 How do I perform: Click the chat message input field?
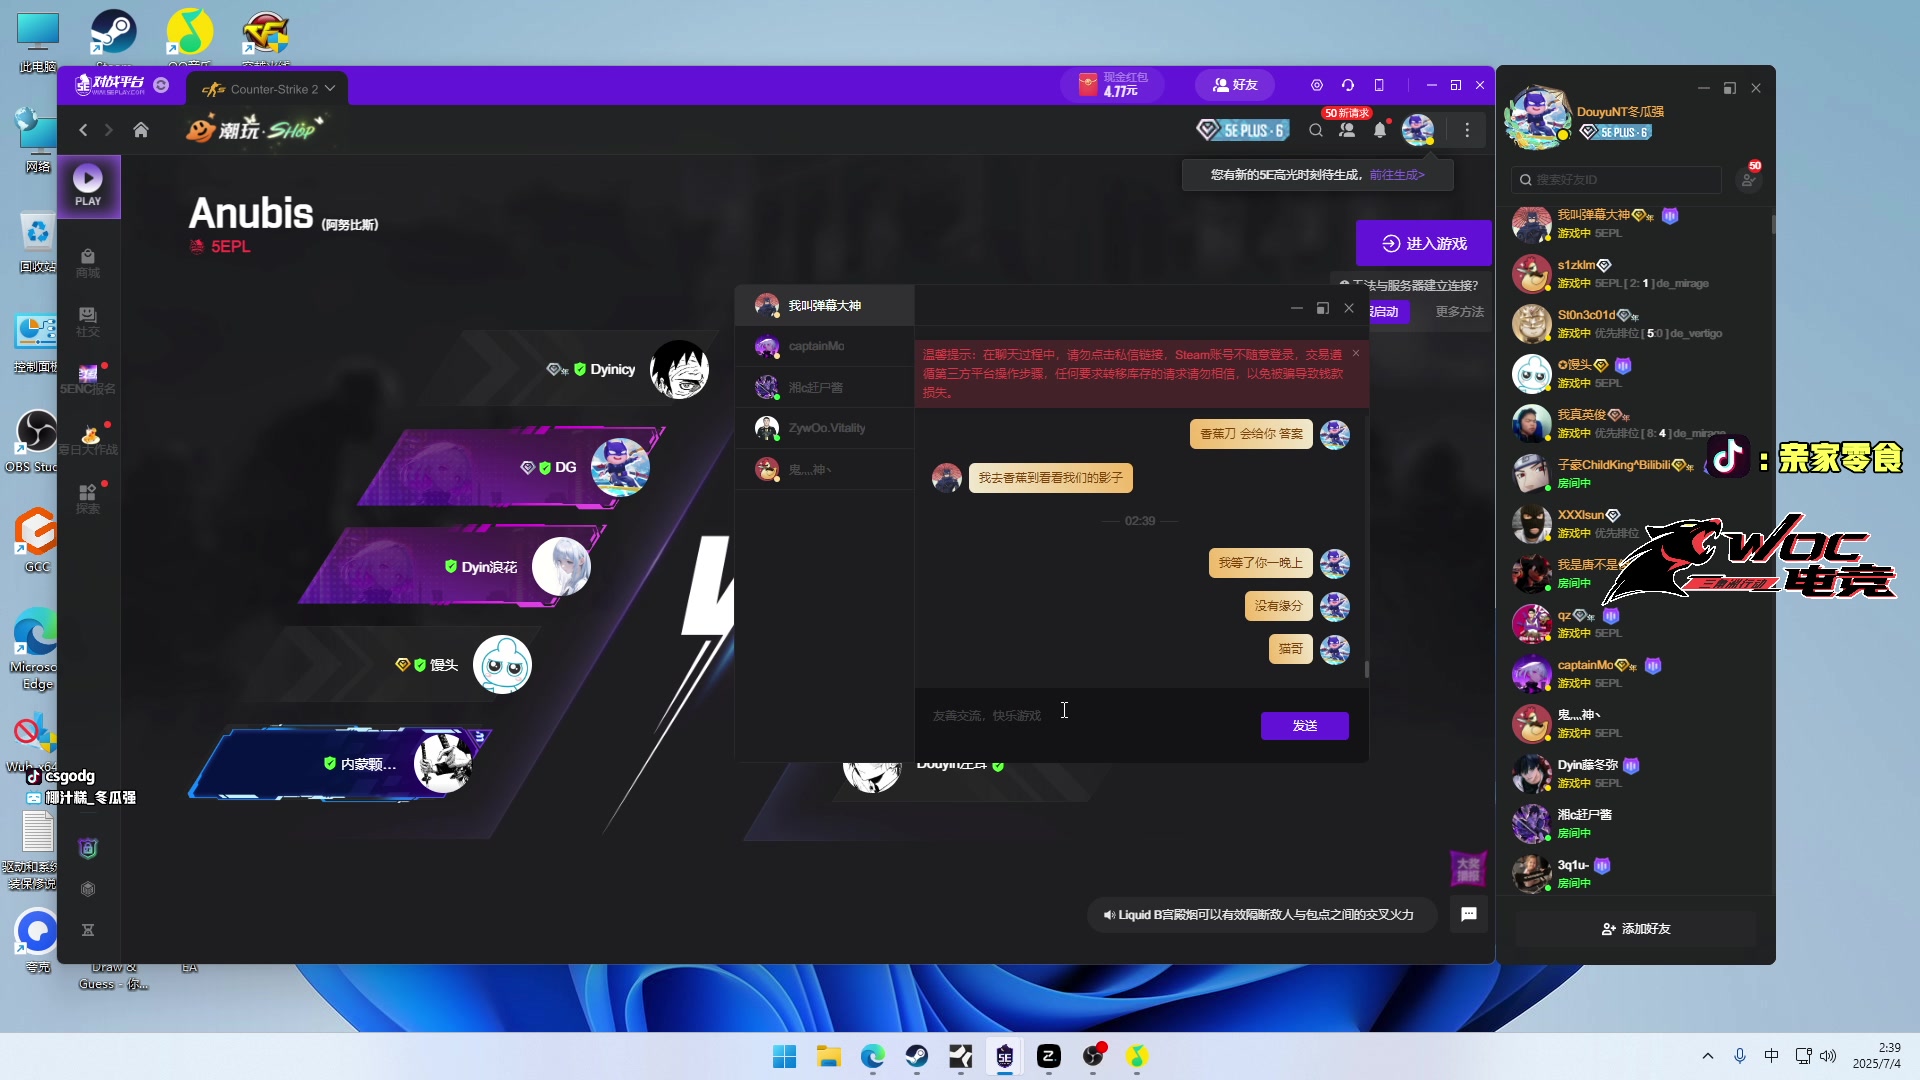coord(1086,716)
